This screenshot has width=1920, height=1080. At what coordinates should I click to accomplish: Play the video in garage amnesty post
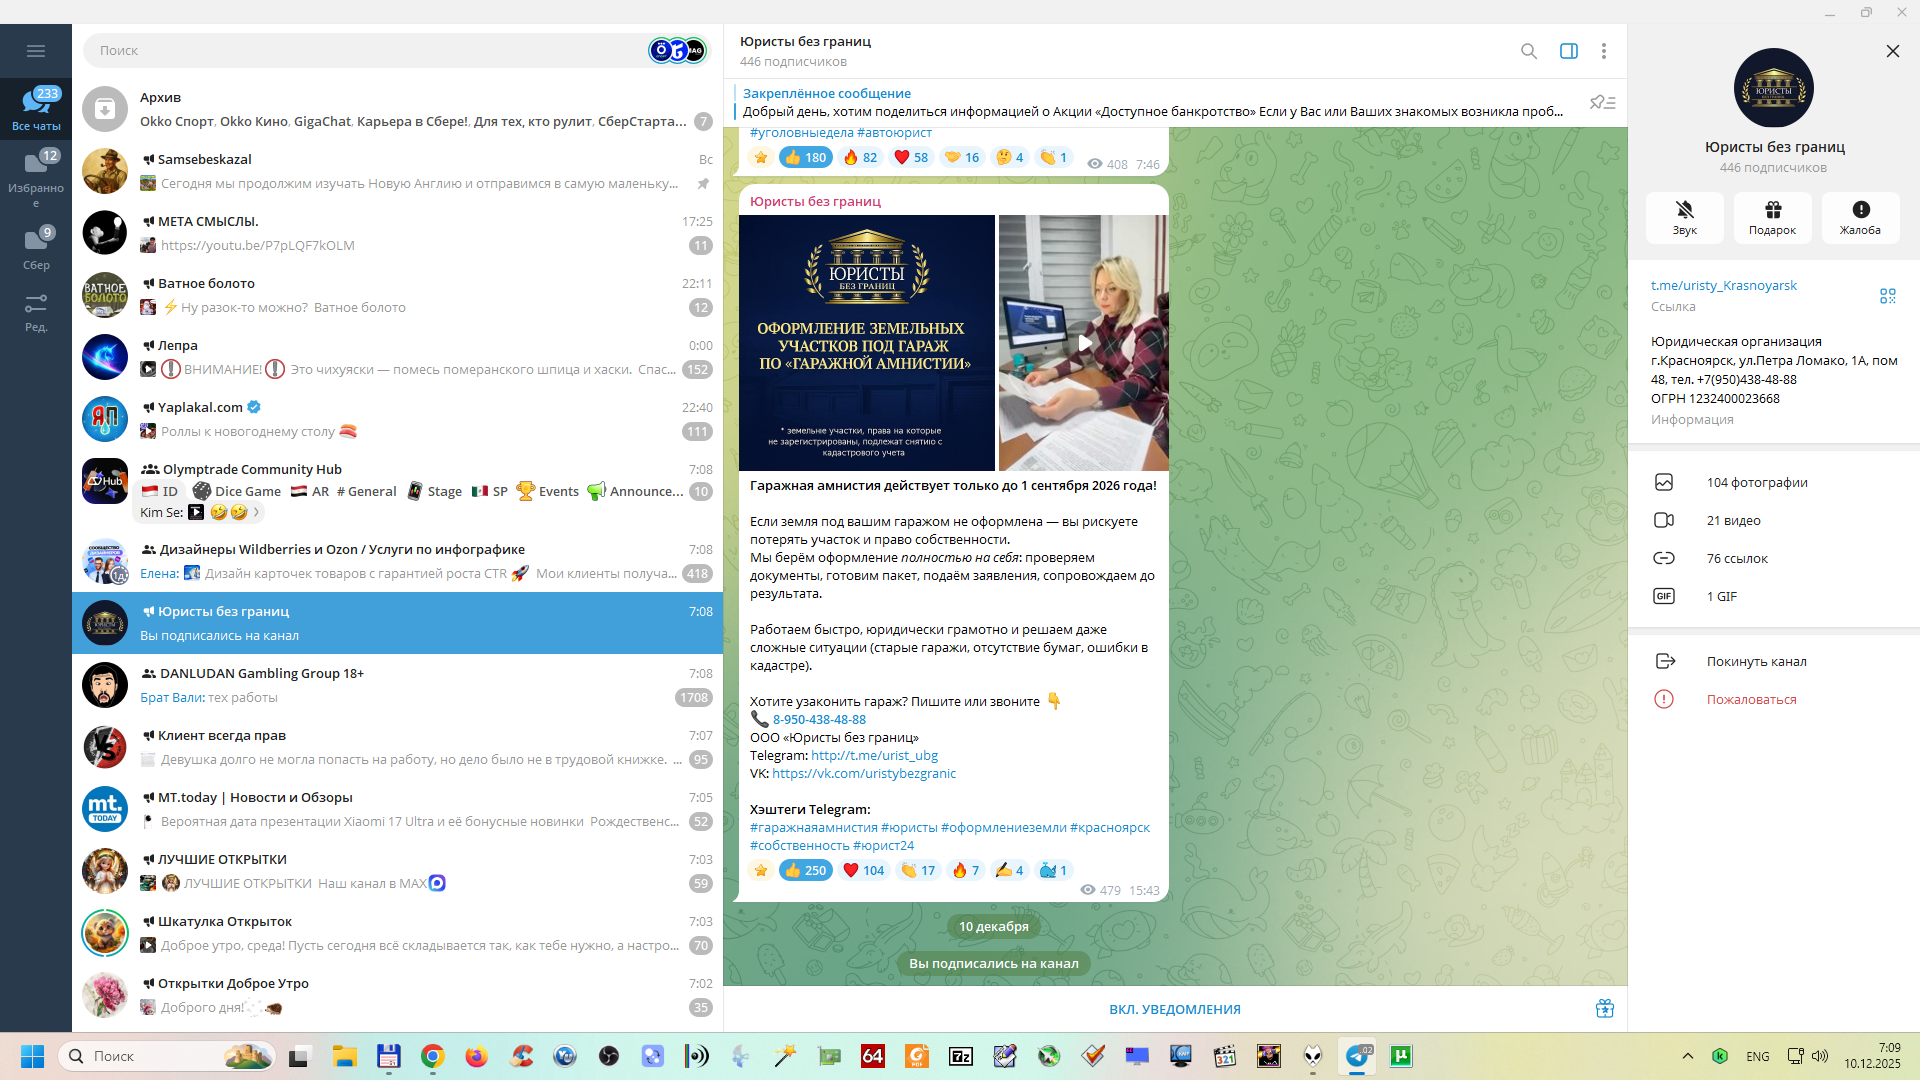(x=1084, y=343)
